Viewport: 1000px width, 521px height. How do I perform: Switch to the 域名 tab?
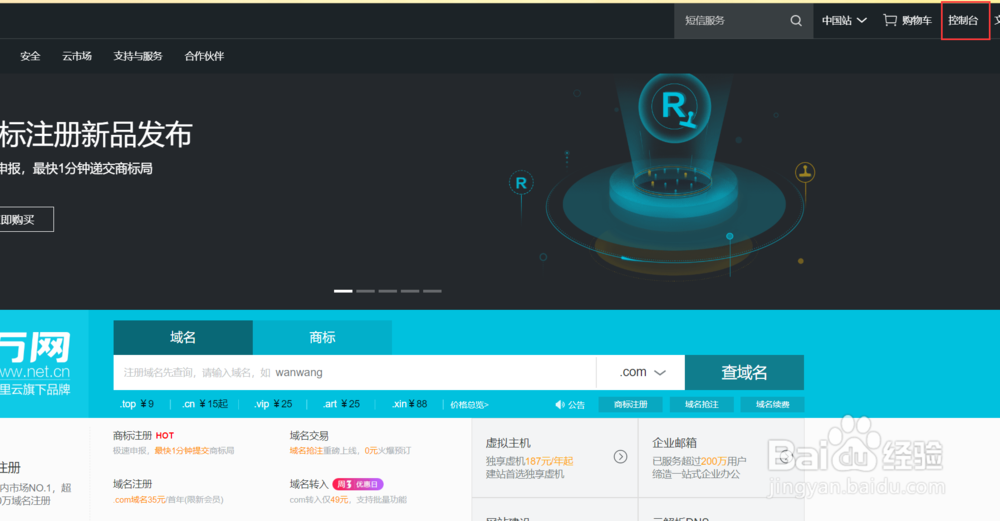(183, 337)
